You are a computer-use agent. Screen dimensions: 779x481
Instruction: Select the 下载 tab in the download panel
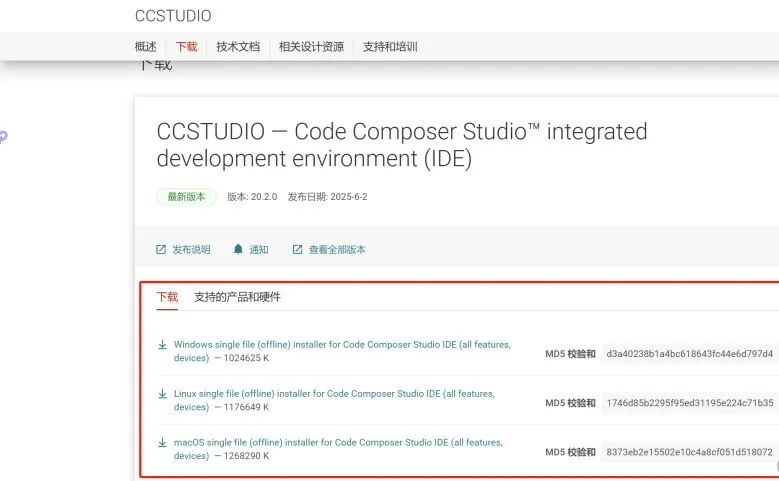[x=167, y=297]
